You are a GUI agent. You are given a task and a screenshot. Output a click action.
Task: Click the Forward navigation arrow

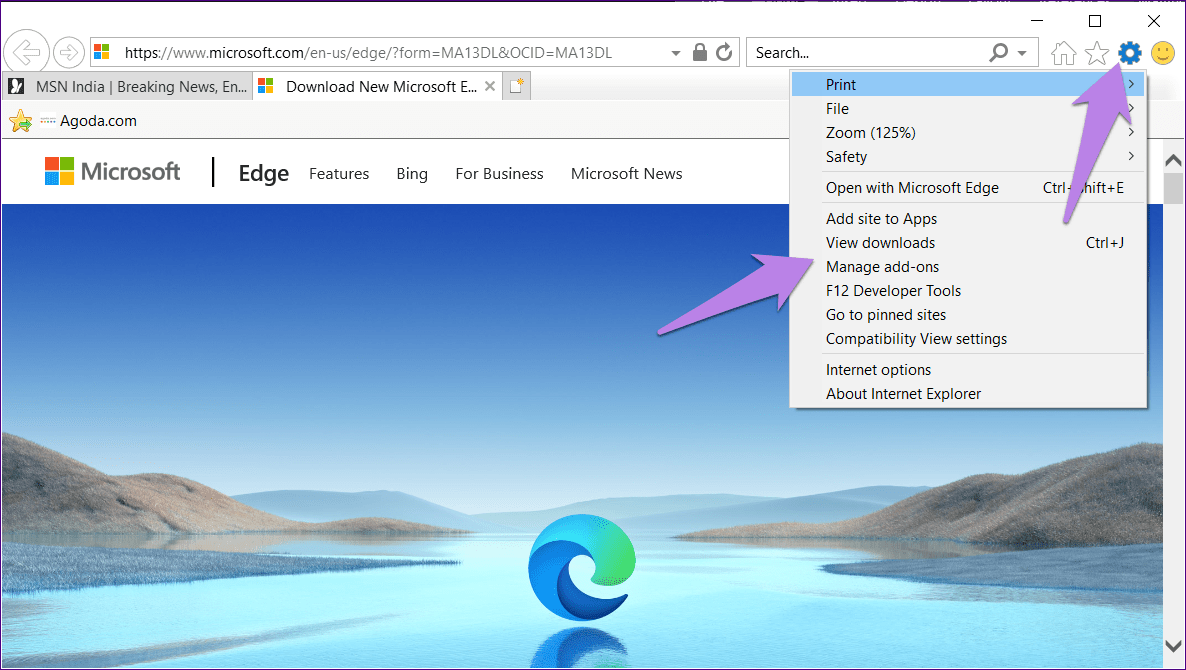tap(68, 52)
